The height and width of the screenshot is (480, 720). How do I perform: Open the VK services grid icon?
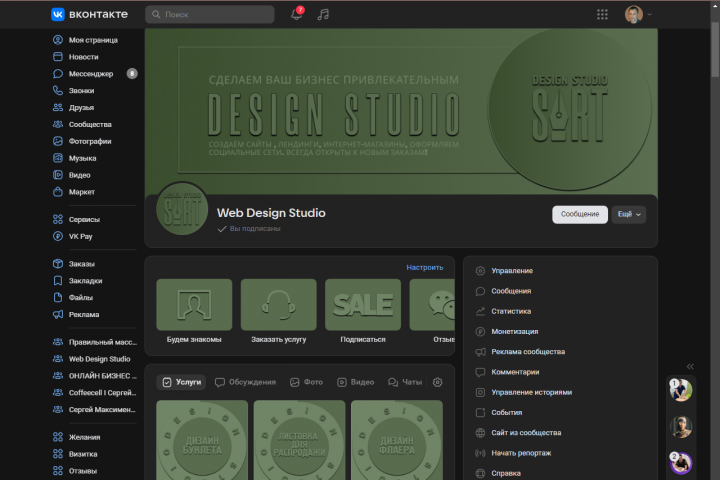point(602,14)
